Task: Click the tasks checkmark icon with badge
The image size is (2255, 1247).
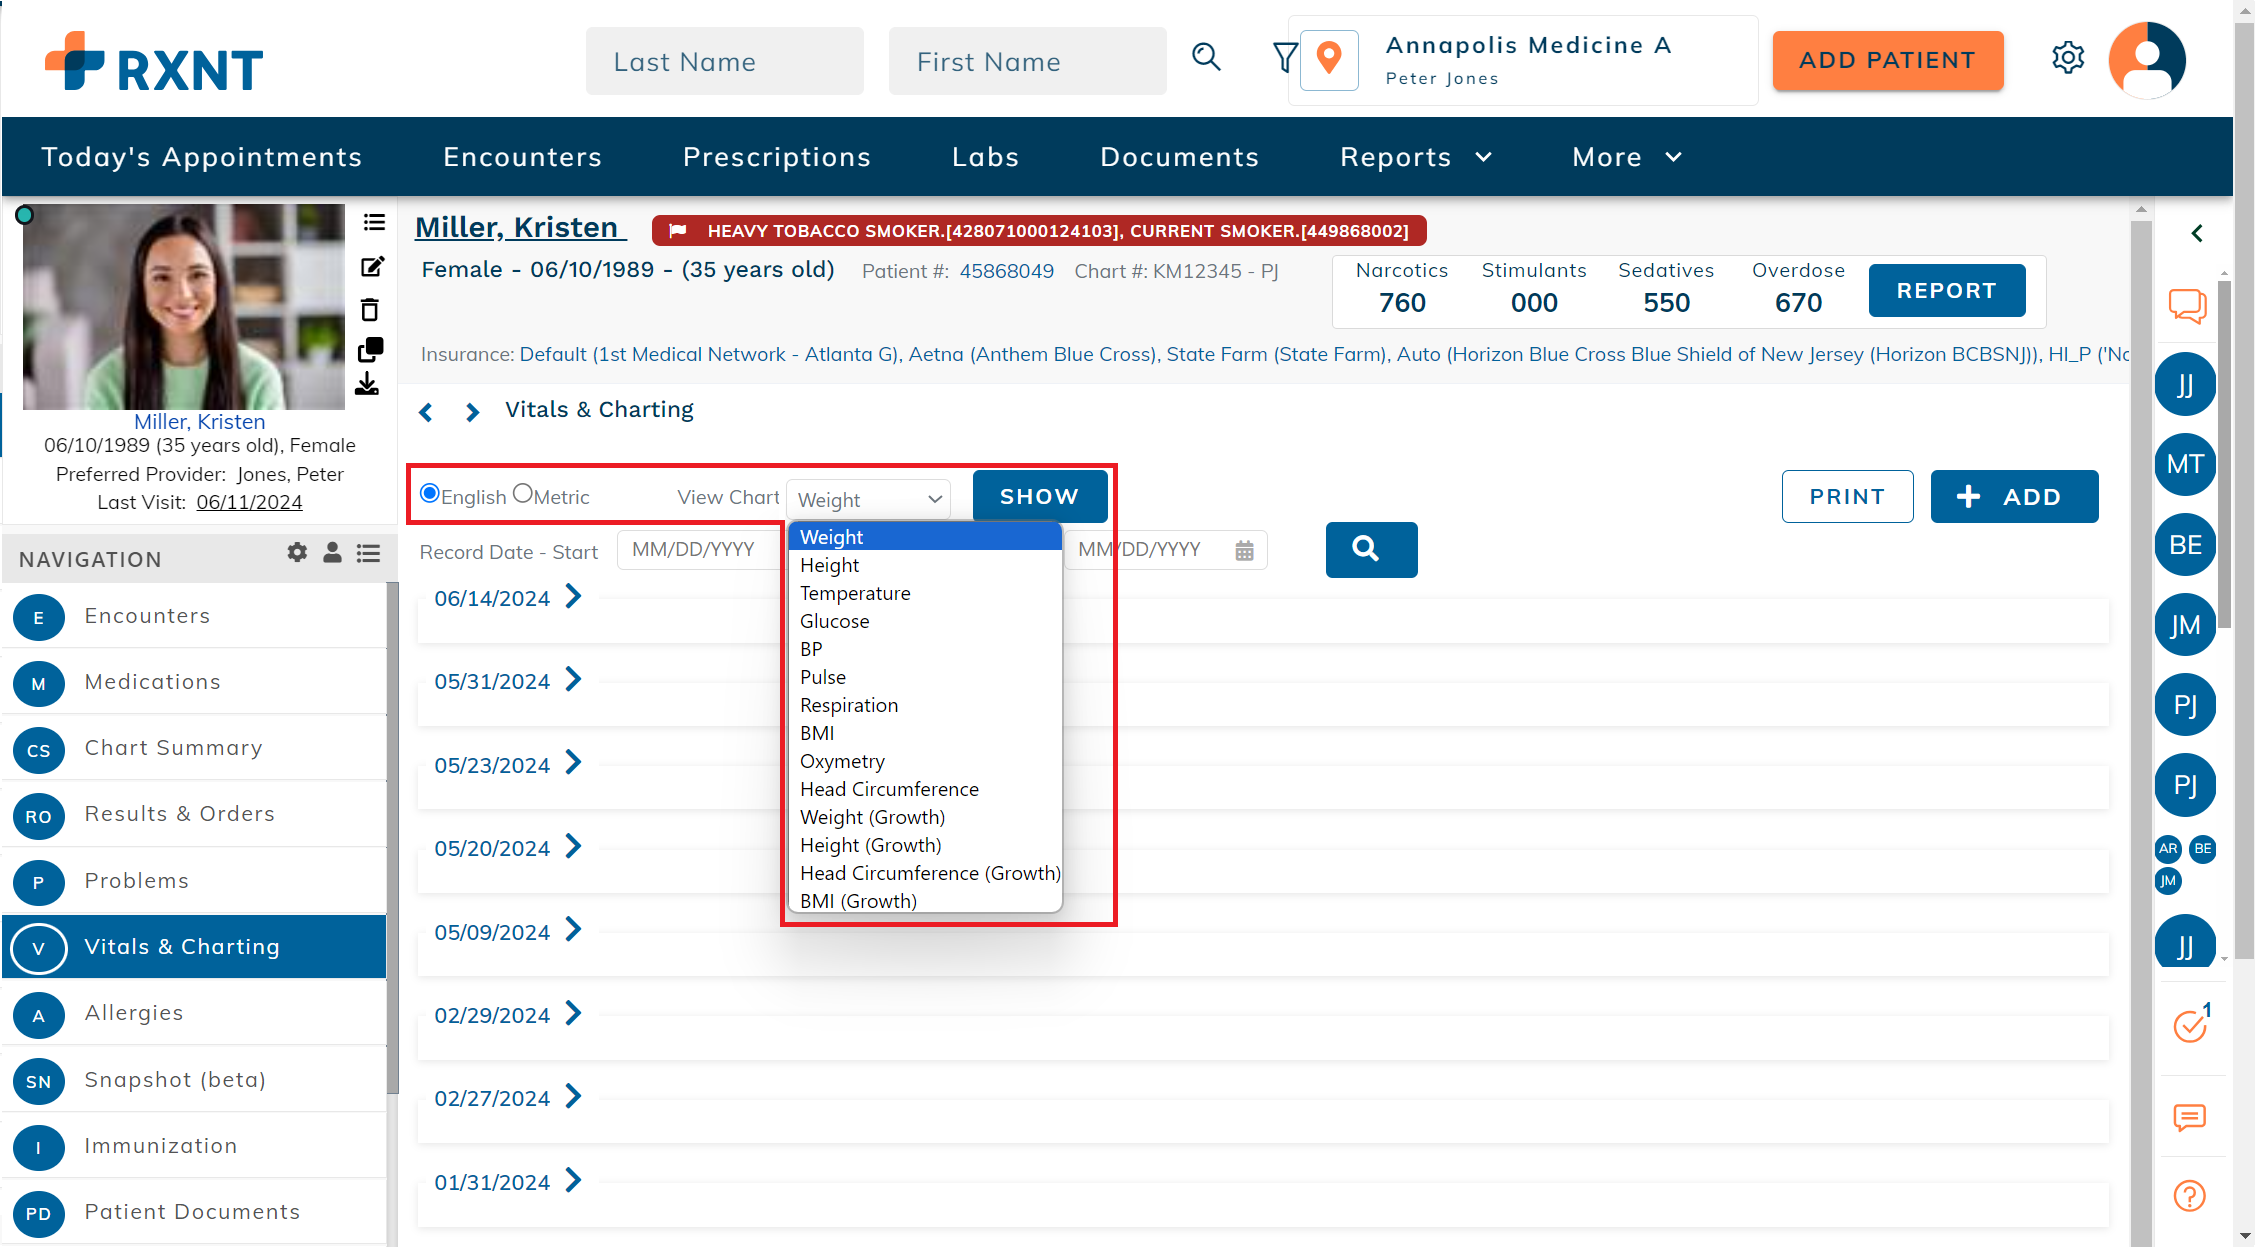Action: click(2189, 1026)
